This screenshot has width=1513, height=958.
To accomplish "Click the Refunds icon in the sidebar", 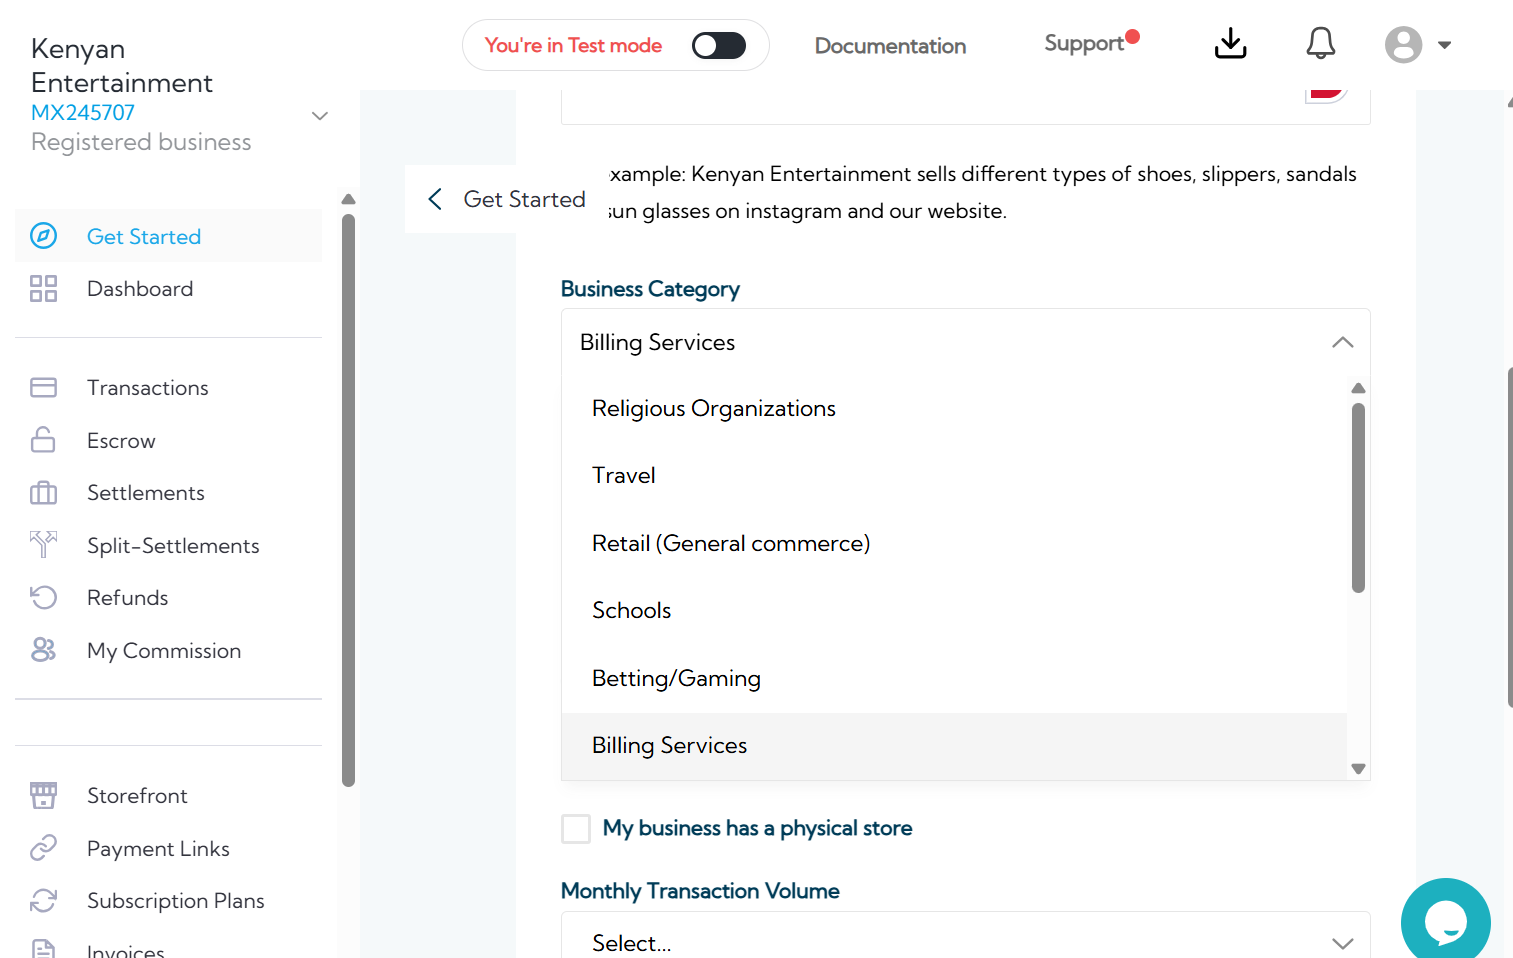I will click(x=43, y=598).
